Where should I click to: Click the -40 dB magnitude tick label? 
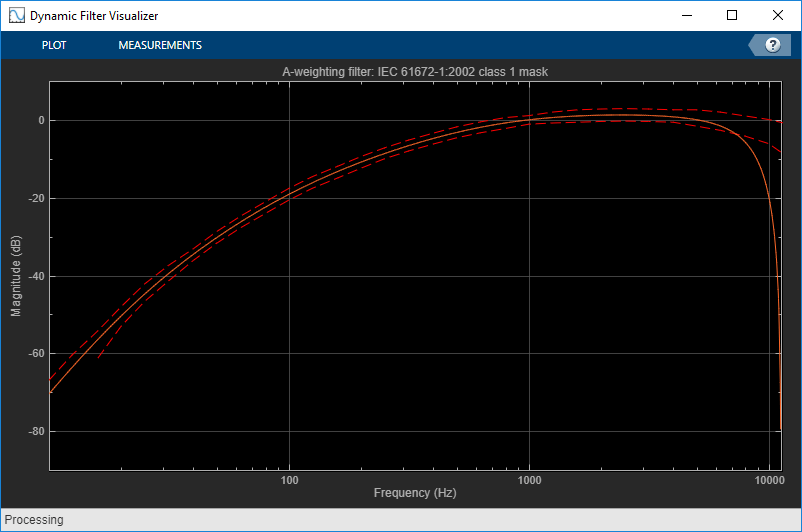click(36, 276)
